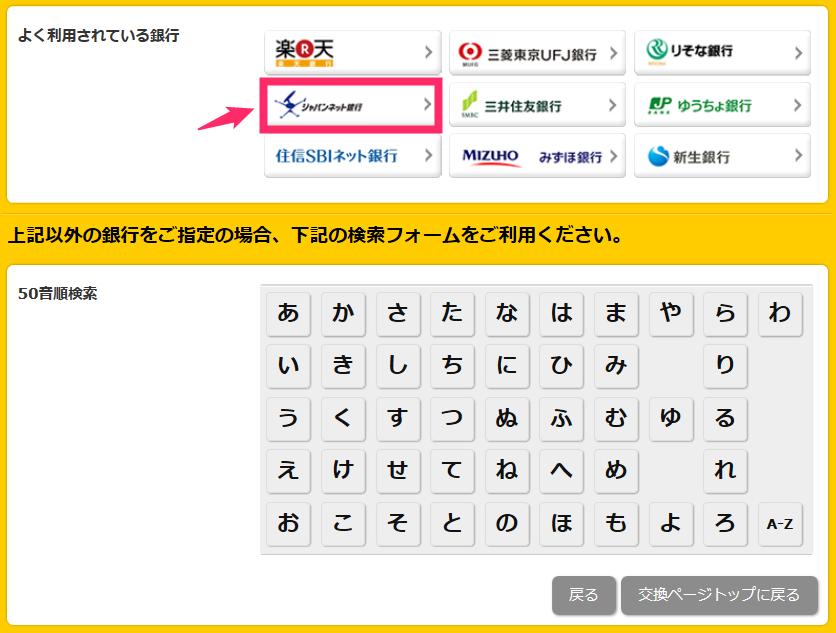Image resolution: width=836 pixels, height=633 pixels.
Task: Open the A-Z alphabetical bank search
Action: (x=781, y=524)
